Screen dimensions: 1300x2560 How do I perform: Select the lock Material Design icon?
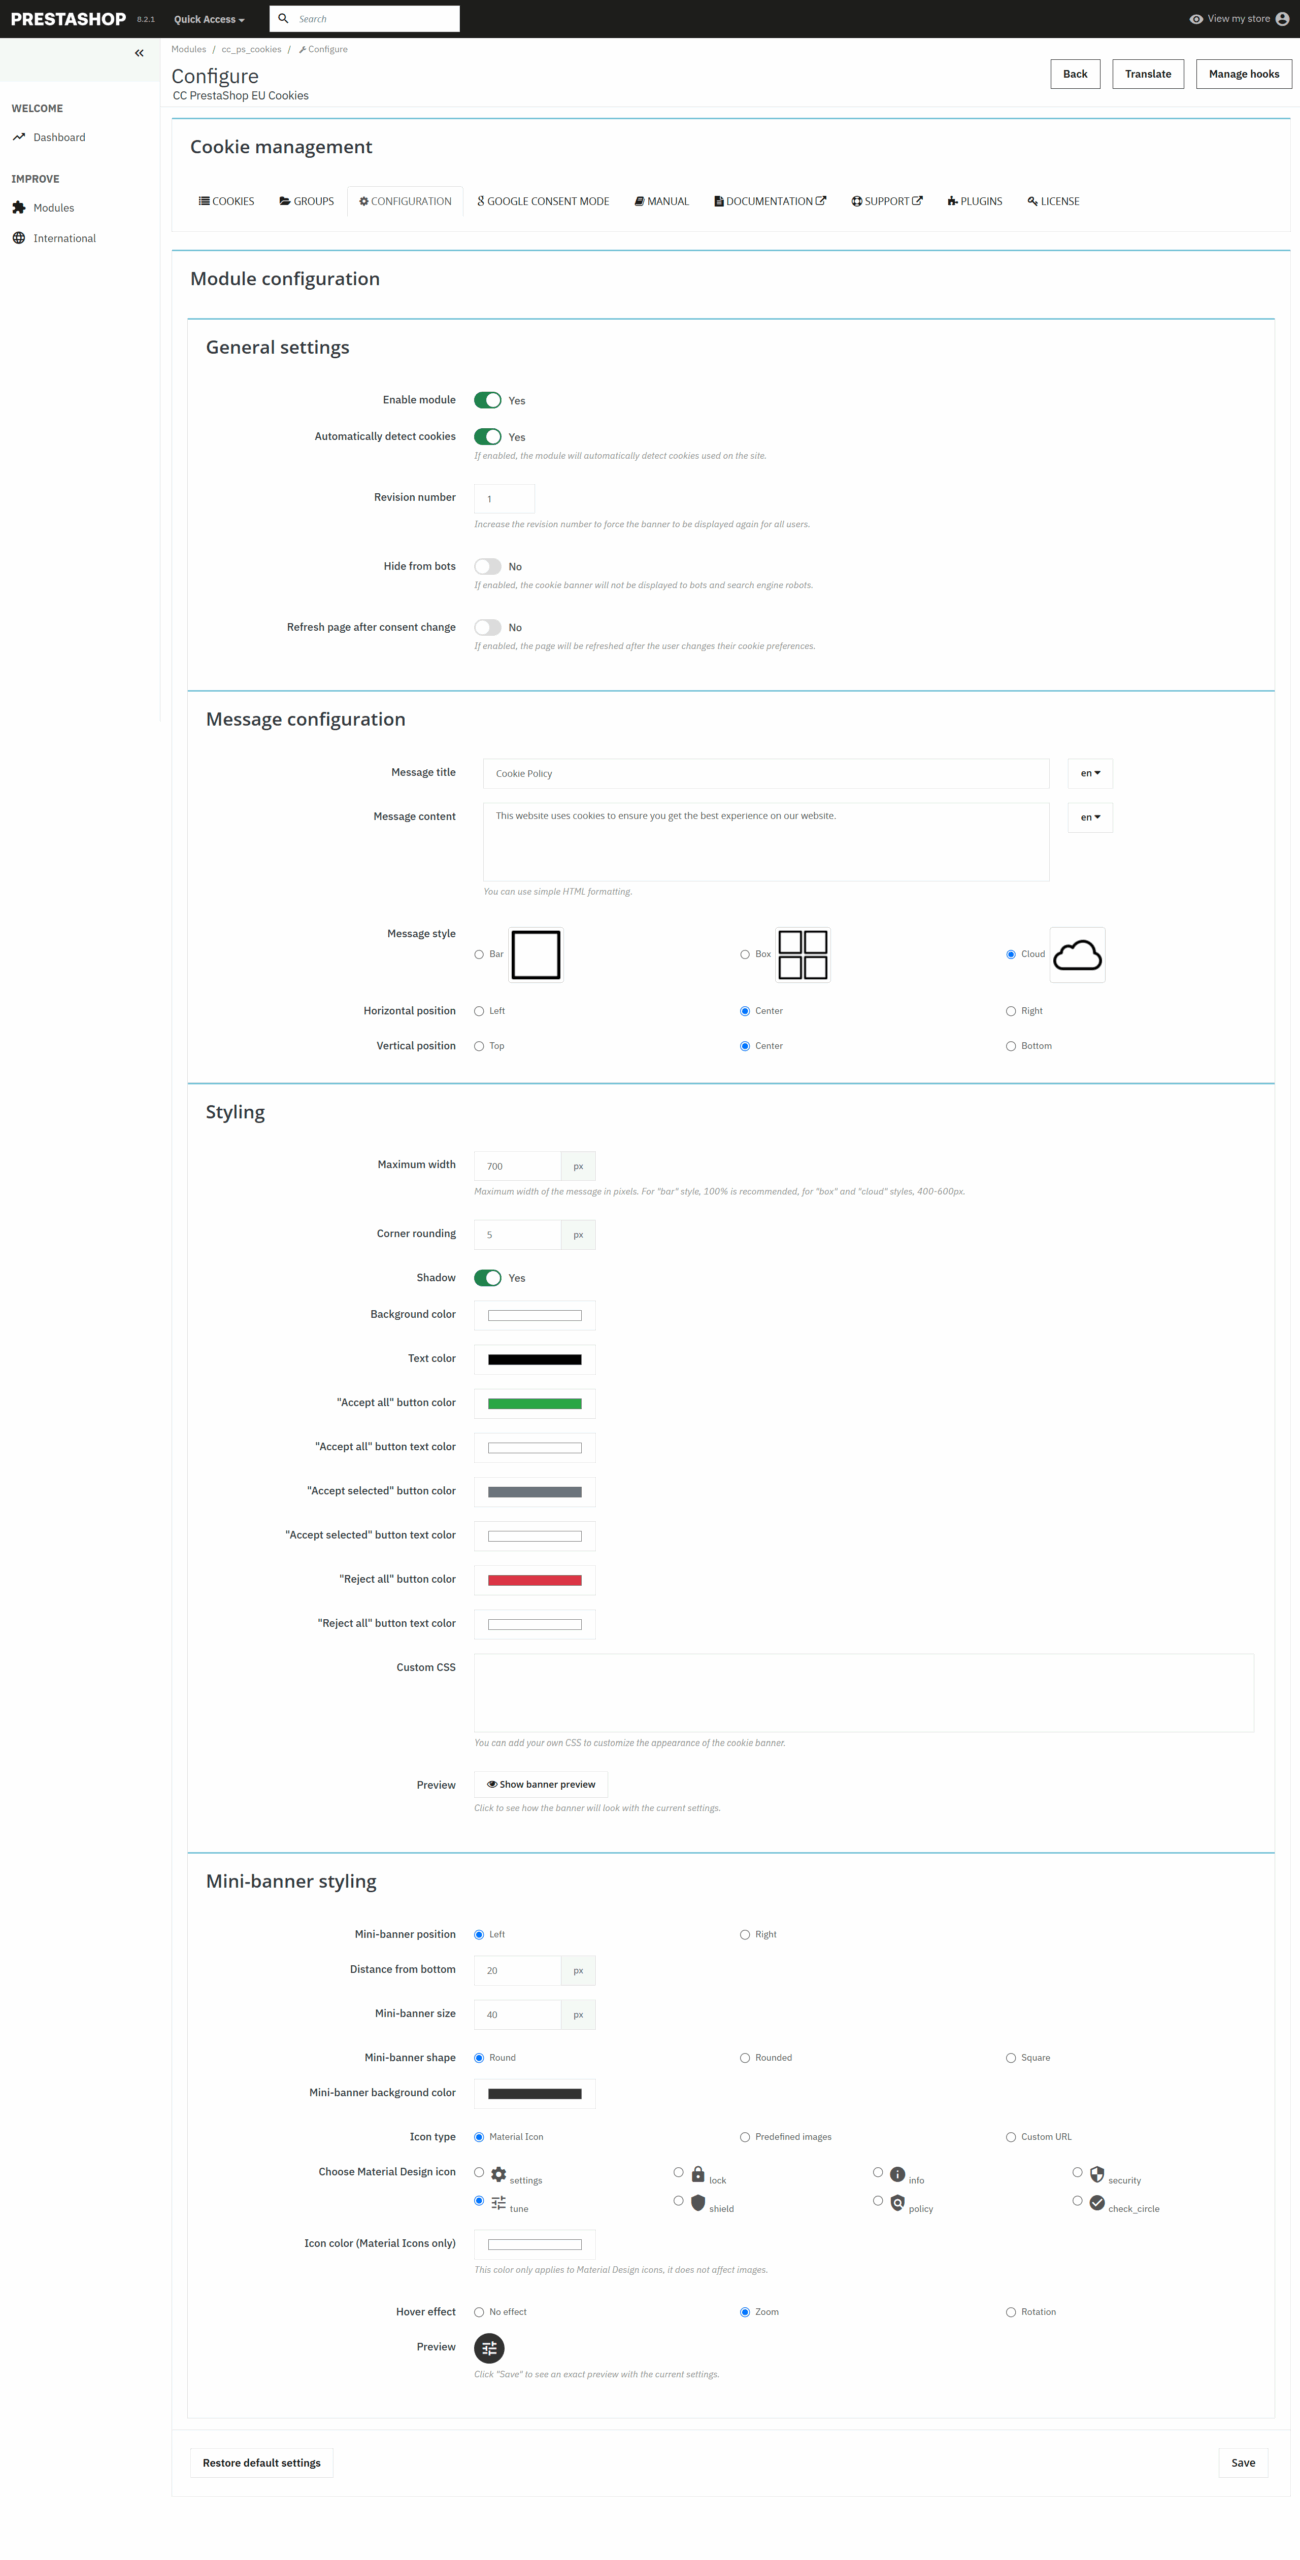click(x=698, y=2173)
